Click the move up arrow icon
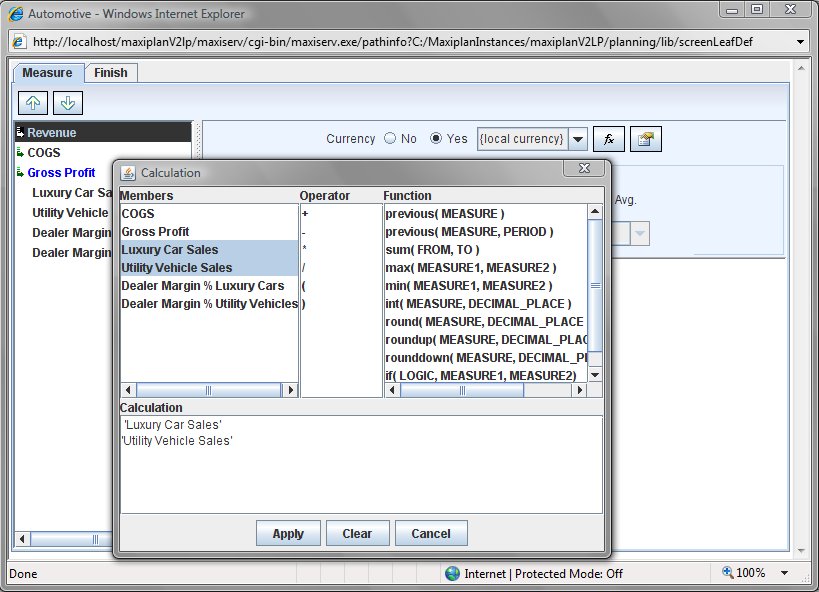This screenshot has height=592, width=819. point(32,103)
